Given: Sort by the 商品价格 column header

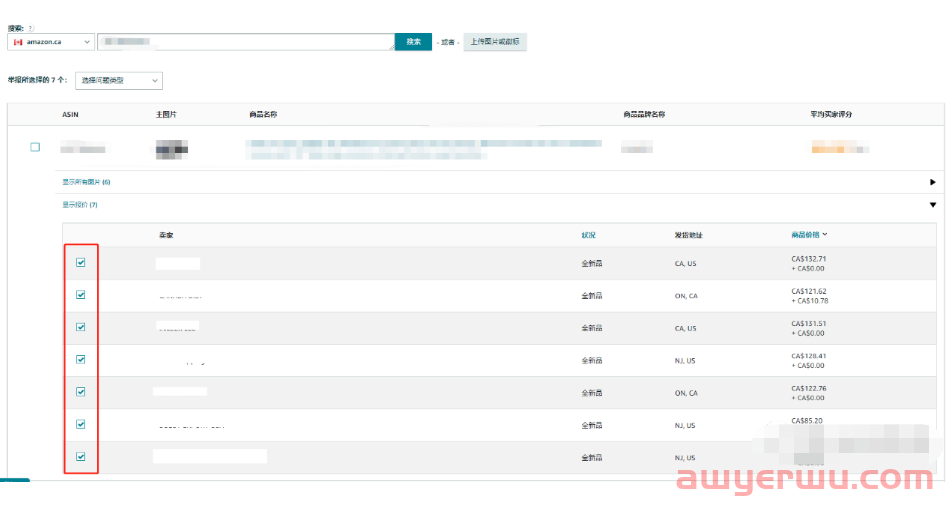Looking at the screenshot, I should tap(809, 234).
